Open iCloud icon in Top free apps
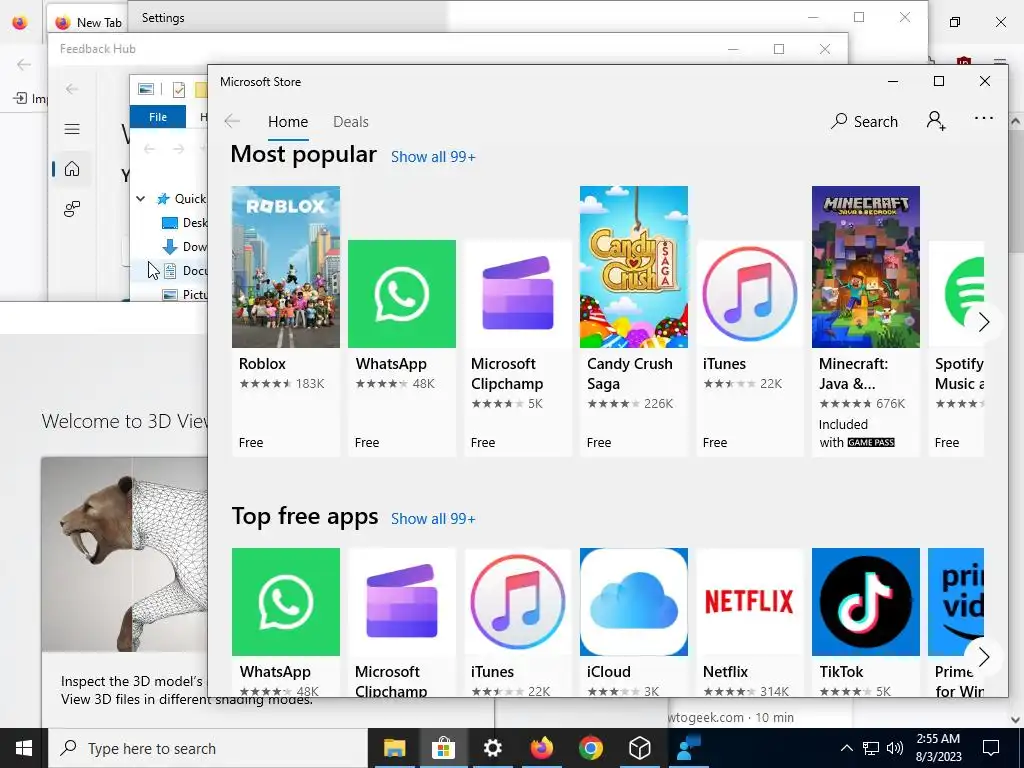 pyautogui.click(x=633, y=601)
